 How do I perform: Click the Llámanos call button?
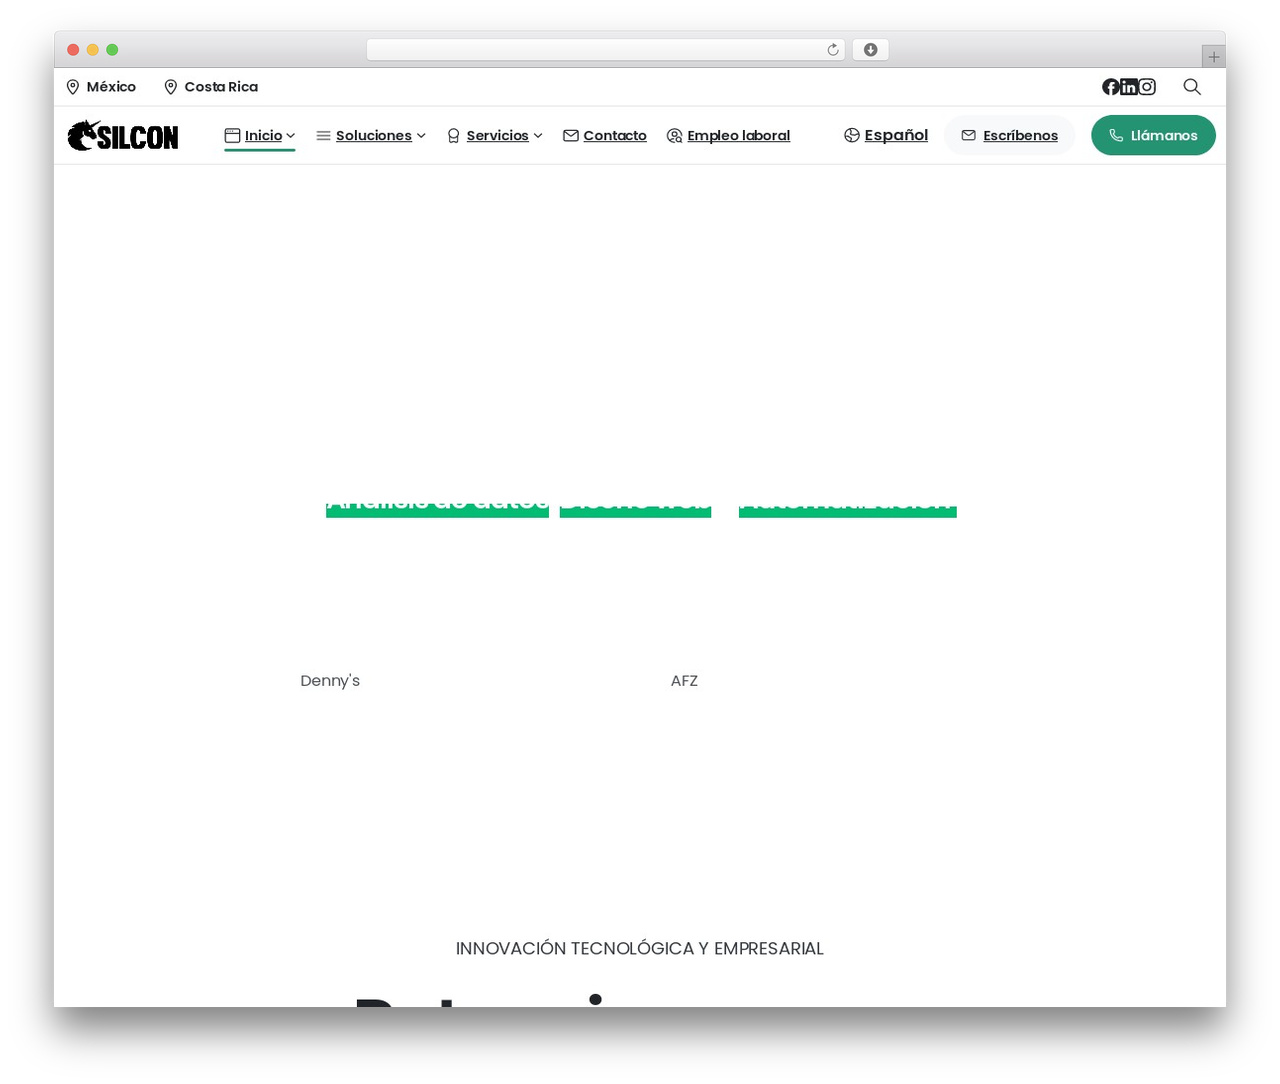coord(1153,135)
